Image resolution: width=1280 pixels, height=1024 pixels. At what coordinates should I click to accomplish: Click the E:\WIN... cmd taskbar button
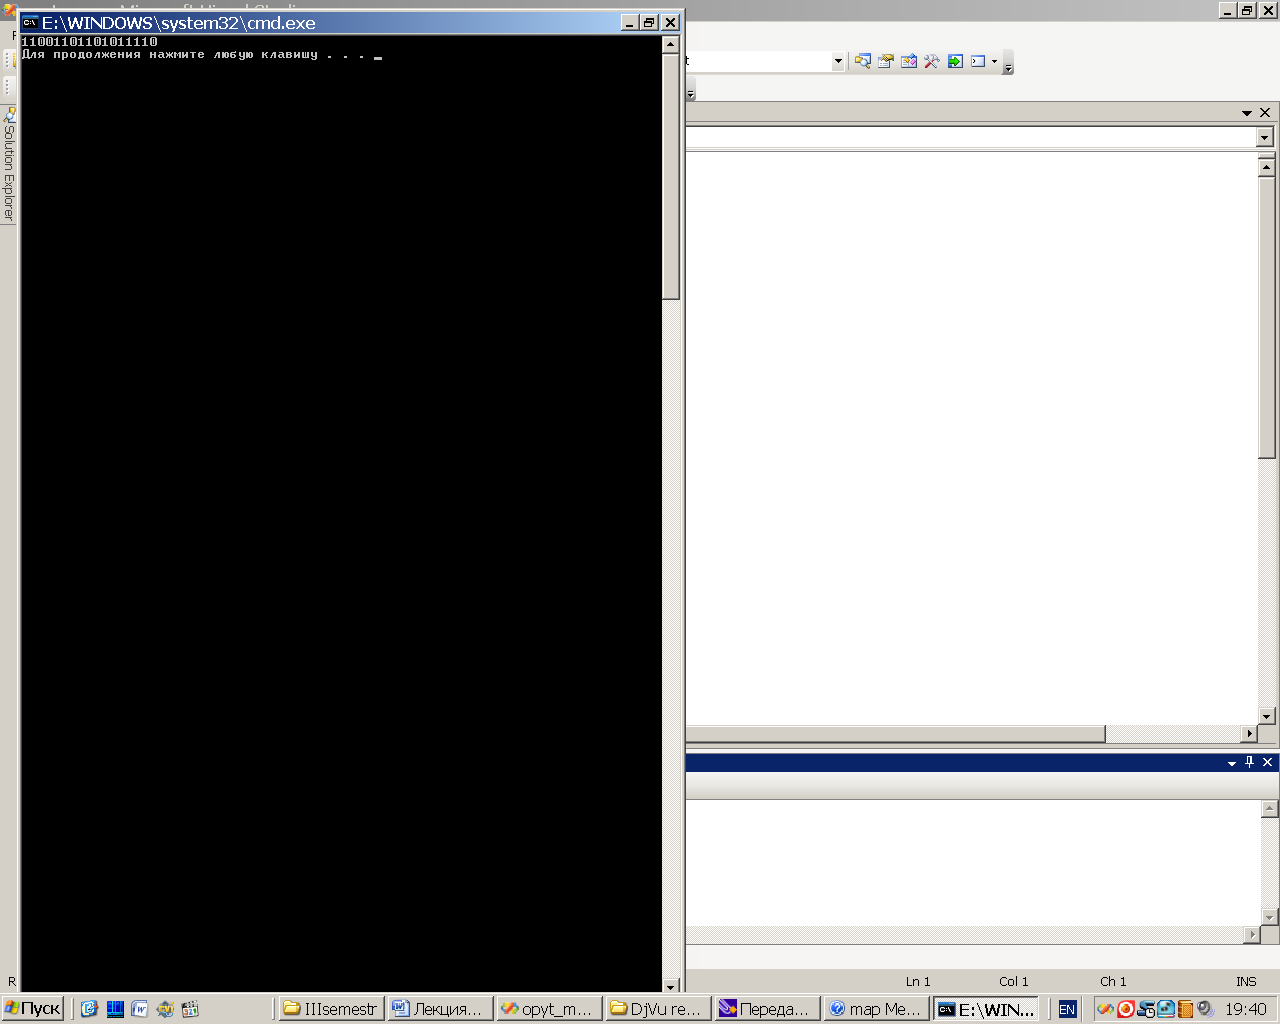tap(986, 1009)
